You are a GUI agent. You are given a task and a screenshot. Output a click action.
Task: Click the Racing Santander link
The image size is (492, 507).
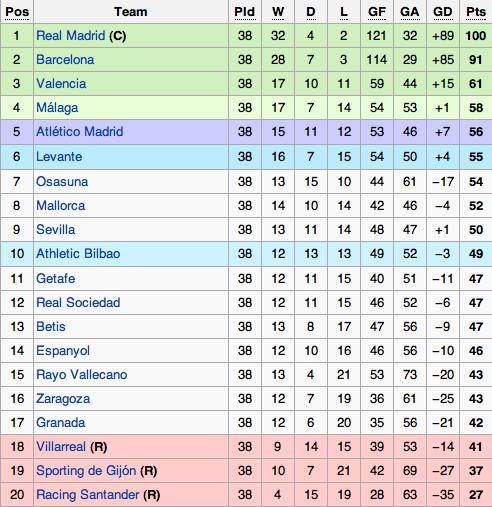[88, 495]
